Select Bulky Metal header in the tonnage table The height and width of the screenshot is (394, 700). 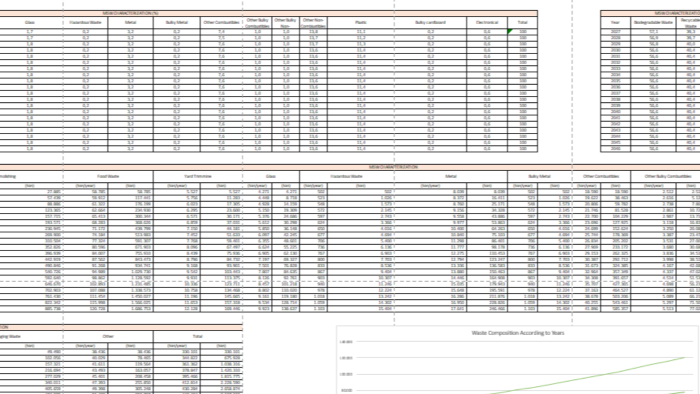pos(539,176)
